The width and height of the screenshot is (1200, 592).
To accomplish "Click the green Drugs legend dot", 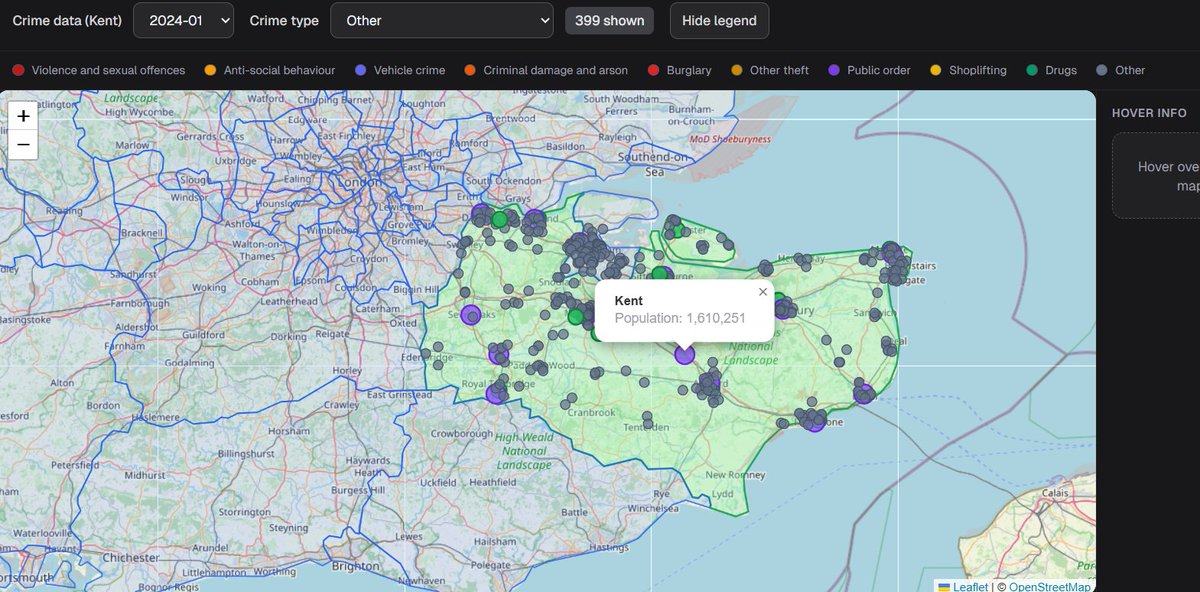I will click(x=1031, y=70).
